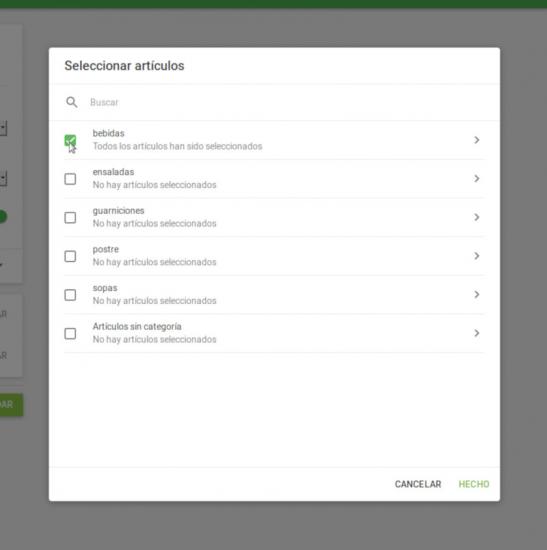Open the ensaladas category row
Image resolution: width=547 pixels, height=550 pixels.
[274, 179]
